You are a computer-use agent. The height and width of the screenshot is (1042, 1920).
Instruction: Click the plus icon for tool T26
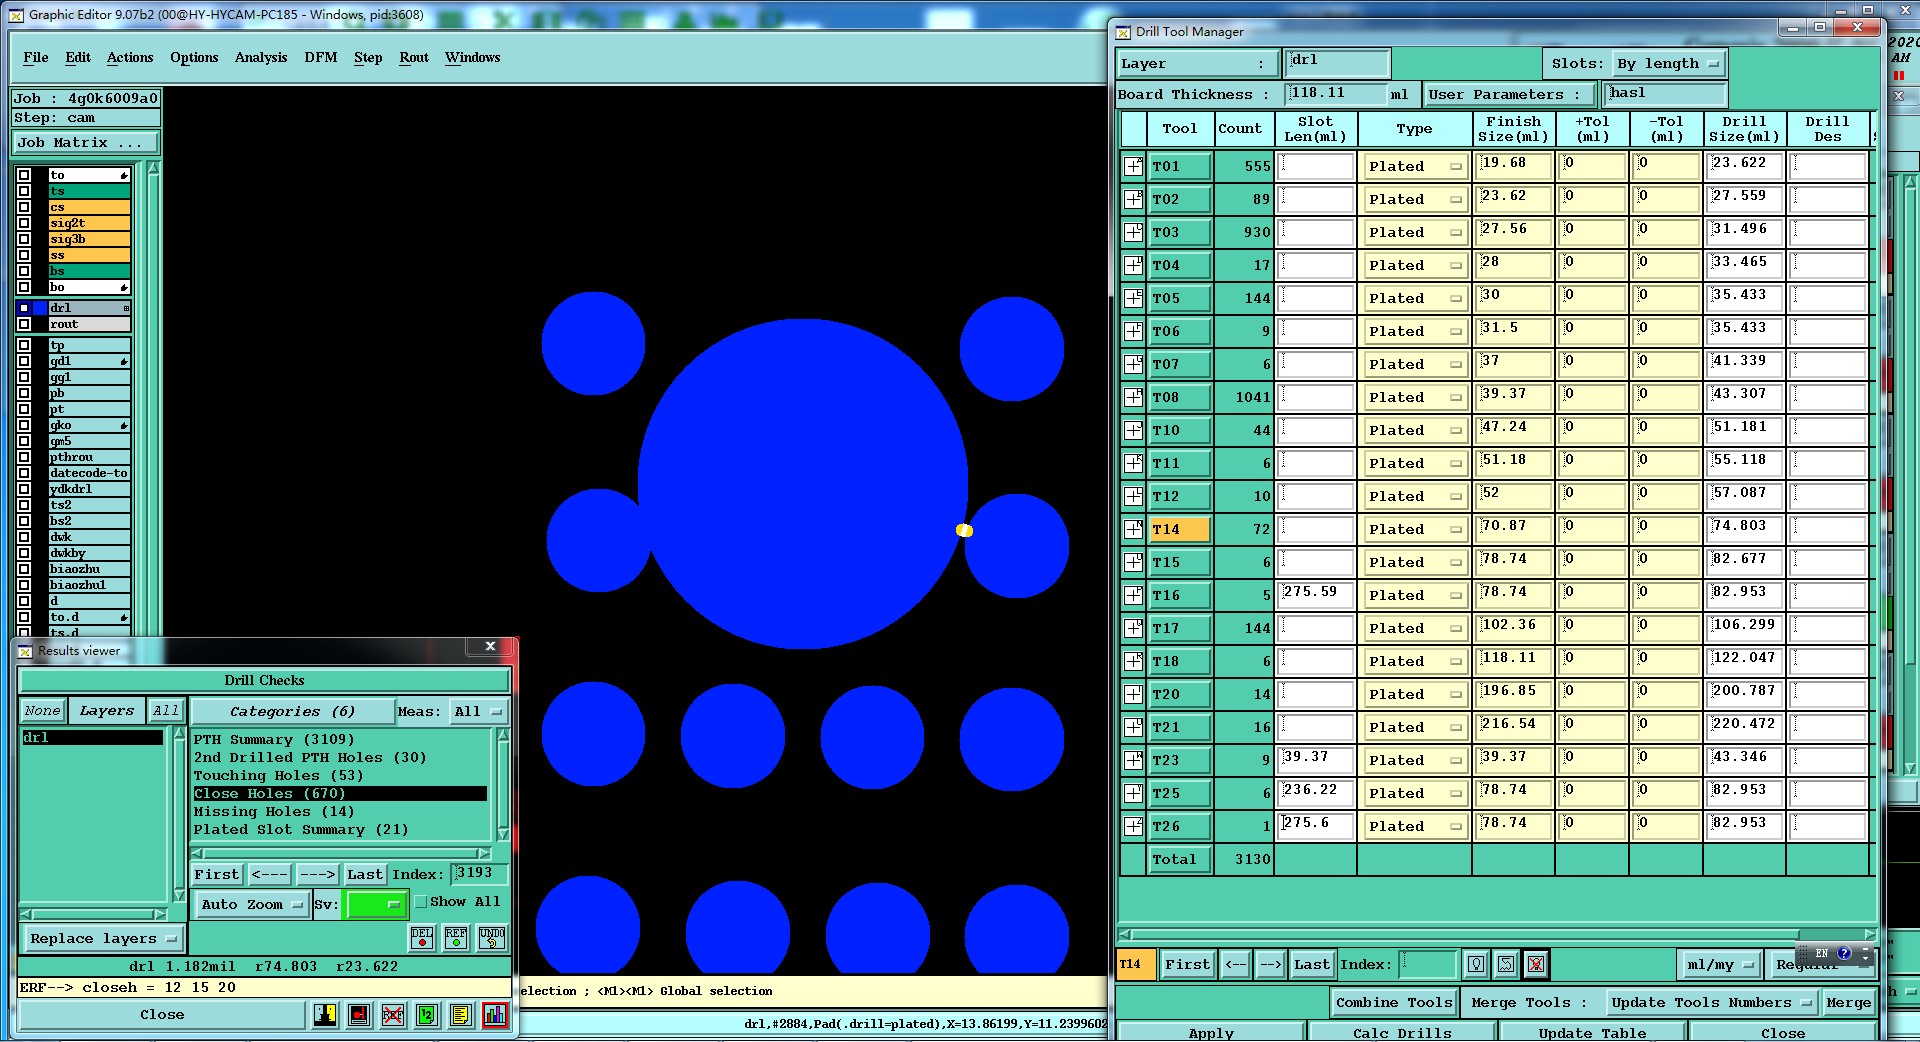[1133, 826]
